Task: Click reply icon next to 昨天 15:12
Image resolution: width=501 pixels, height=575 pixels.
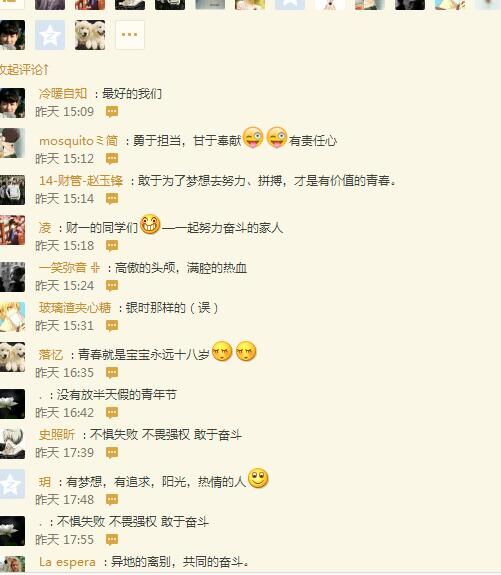Action: point(112,158)
